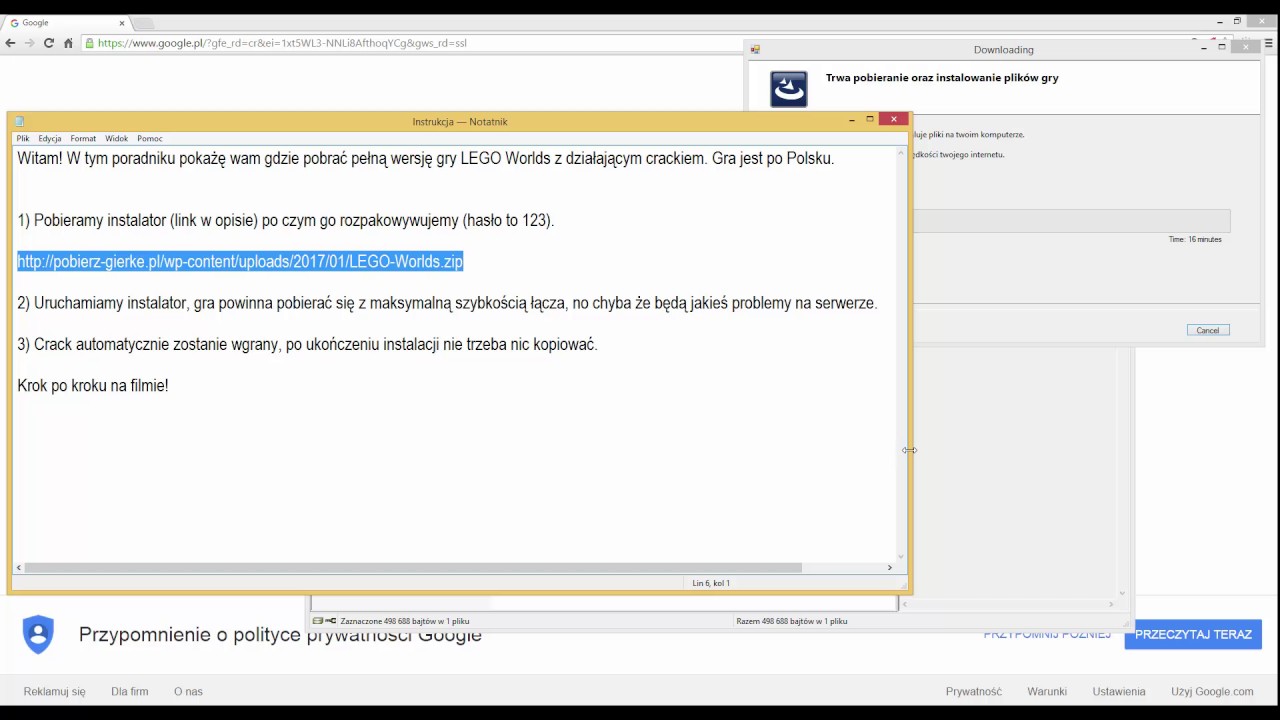
Task: Open the Chrome home page icon
Action: (68, 43)
